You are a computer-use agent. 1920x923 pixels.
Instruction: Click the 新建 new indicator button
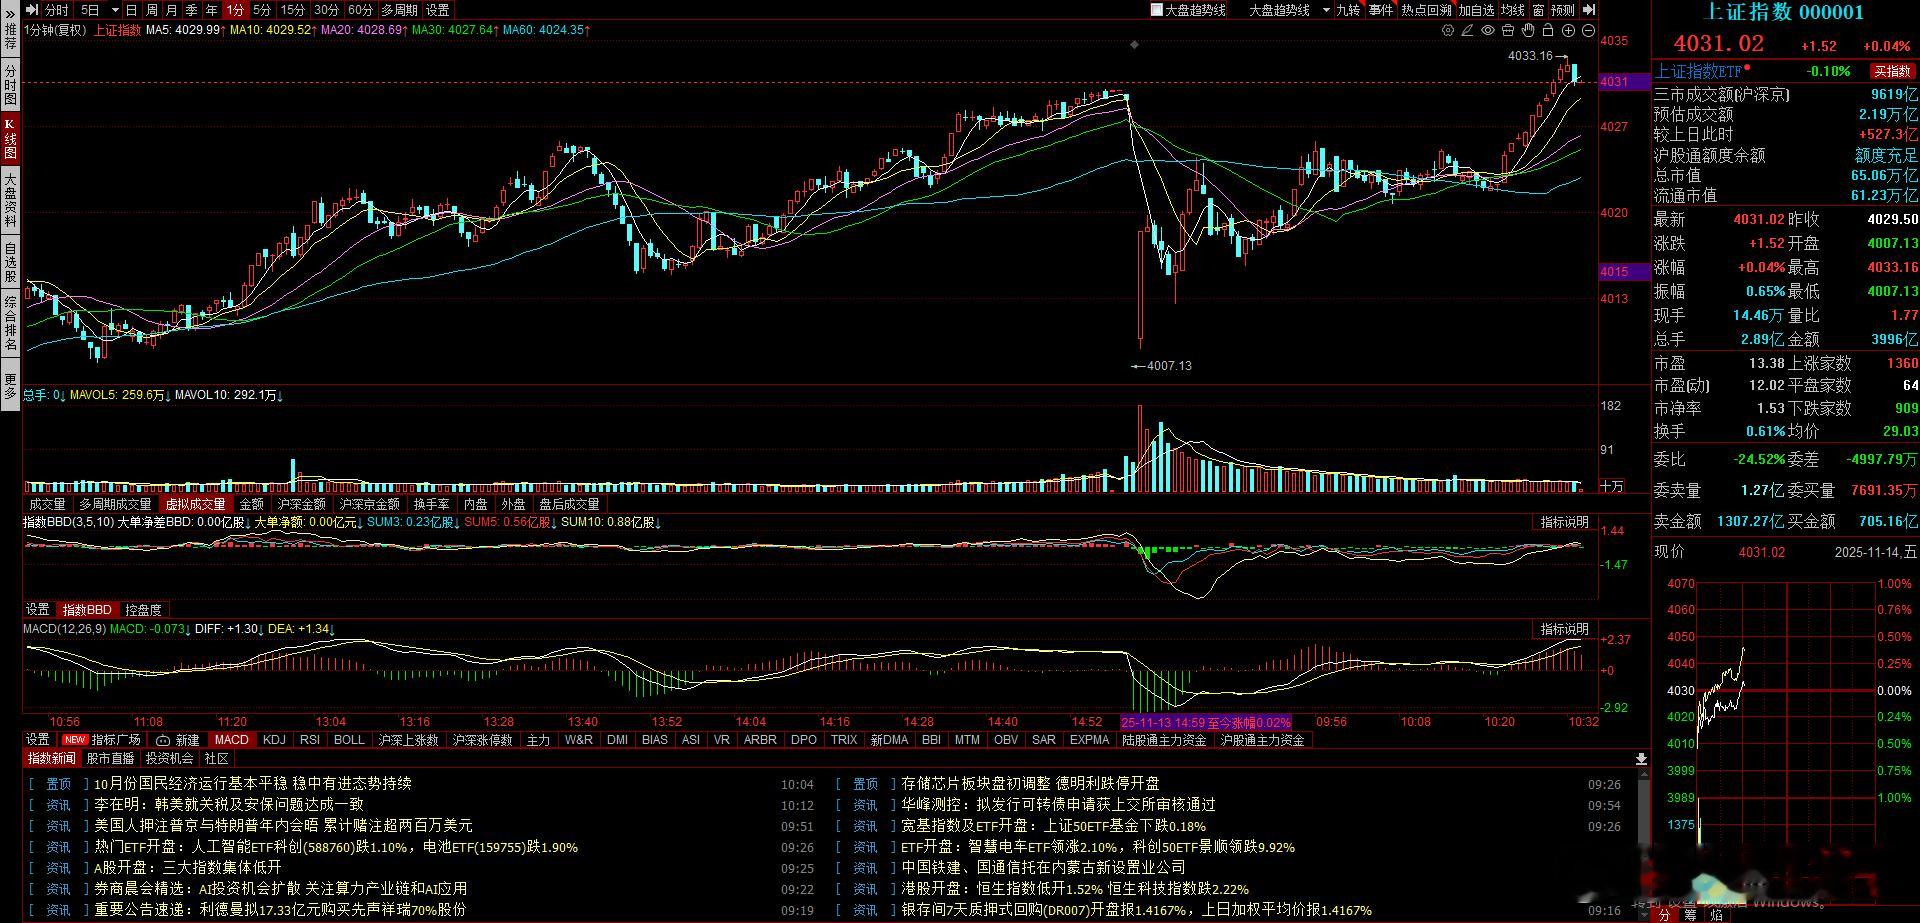pyautogui.click(x=179, y=740)
